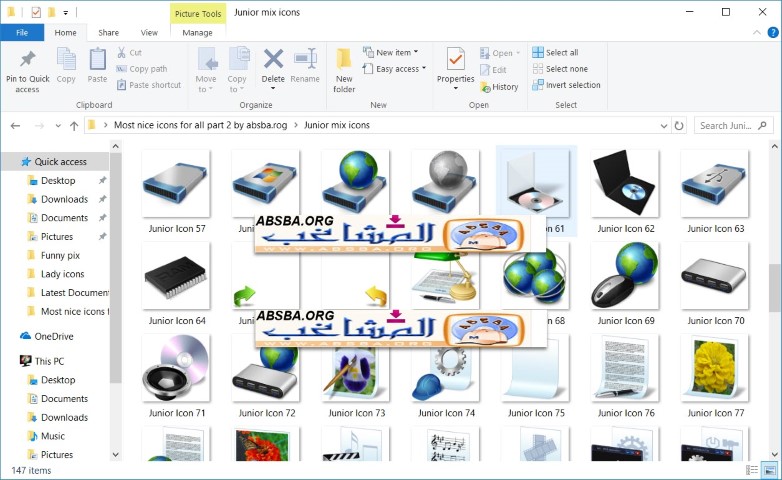Click the Picture Tools contextual tab header
This screenshot has width=782, height=480.
tap(198, 13)
